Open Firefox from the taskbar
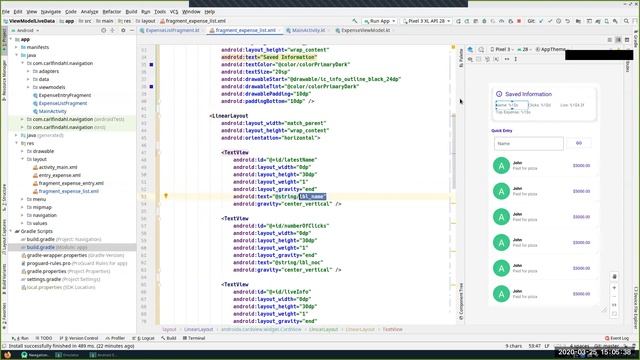 click(7, 355)
